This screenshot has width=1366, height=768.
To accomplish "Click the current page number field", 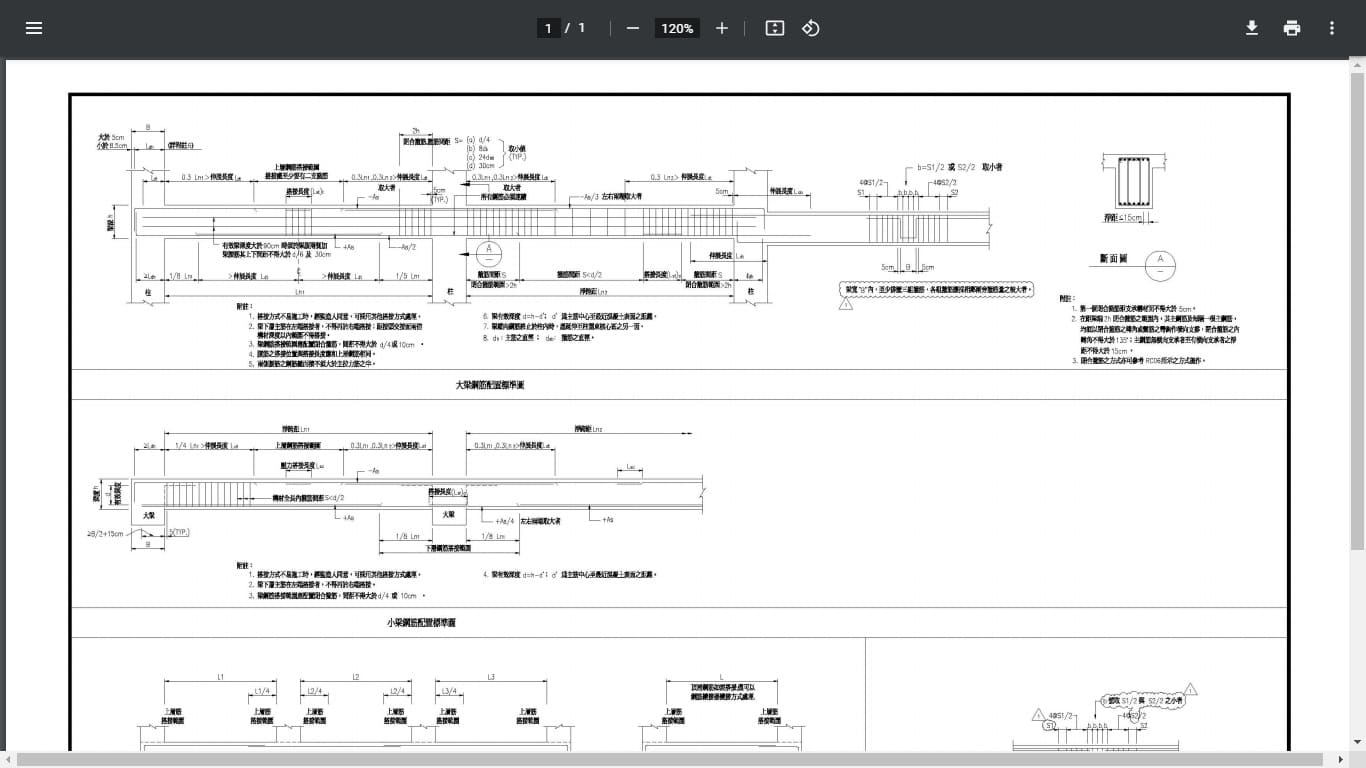I will 547,28.
